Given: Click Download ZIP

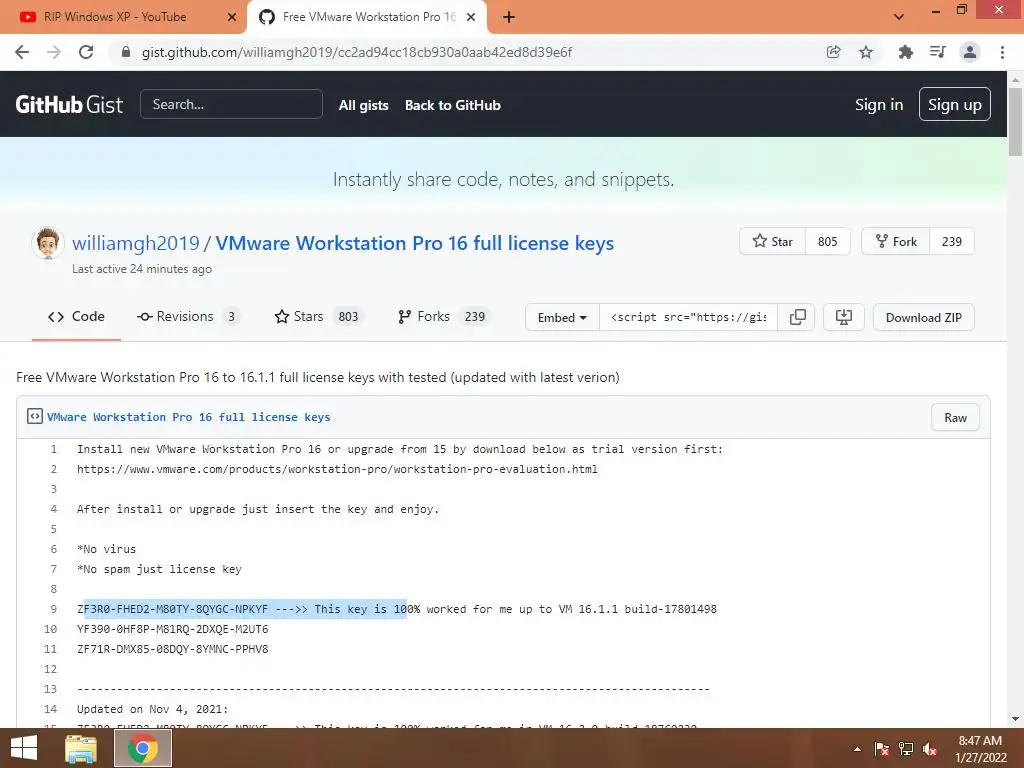Looking at the screenshot, I should tap(923, 317).
